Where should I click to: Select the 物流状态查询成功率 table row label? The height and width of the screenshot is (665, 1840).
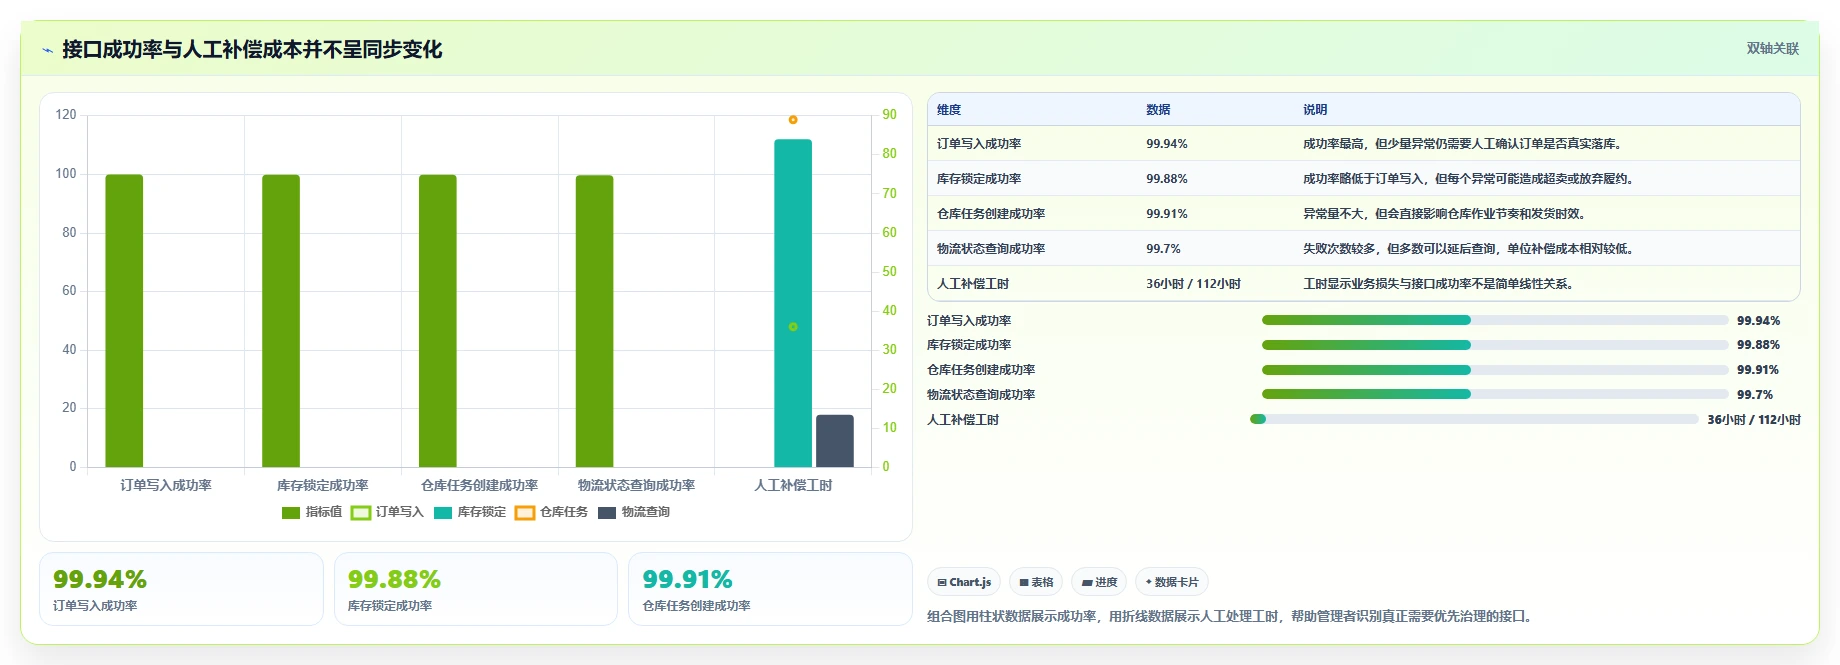click(x=991, y=249)
